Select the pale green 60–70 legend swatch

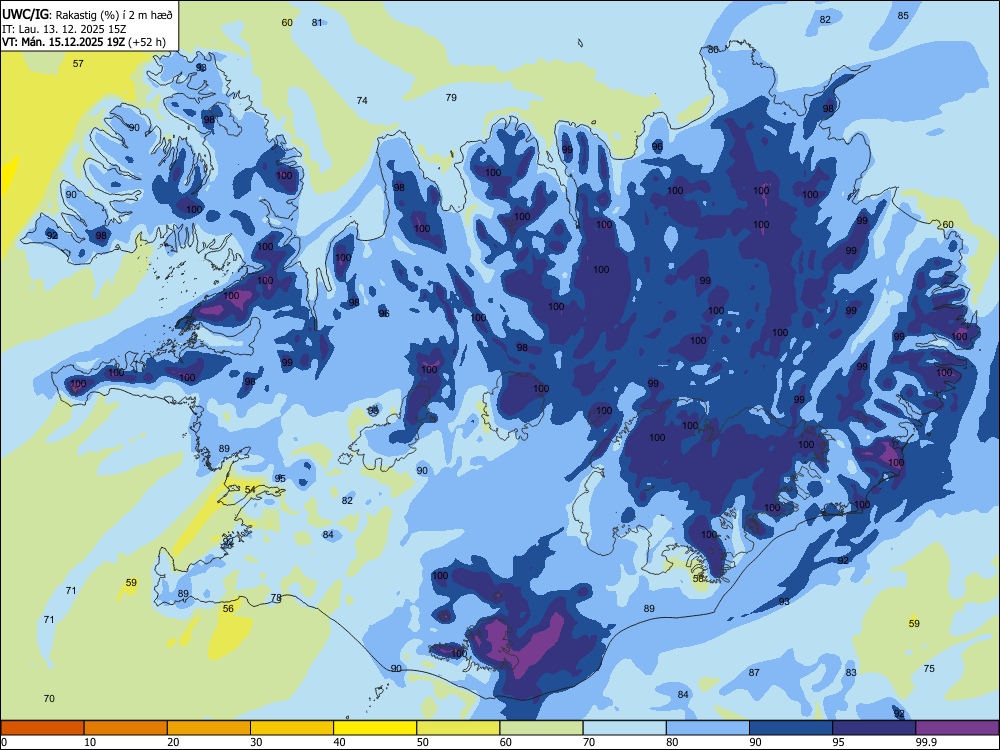coord(541,728)
